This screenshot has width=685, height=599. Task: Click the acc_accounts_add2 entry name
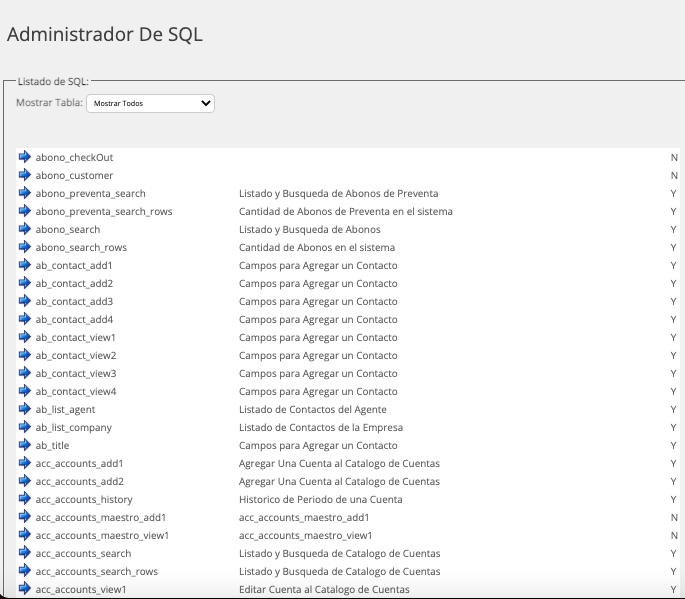[80, 481]
